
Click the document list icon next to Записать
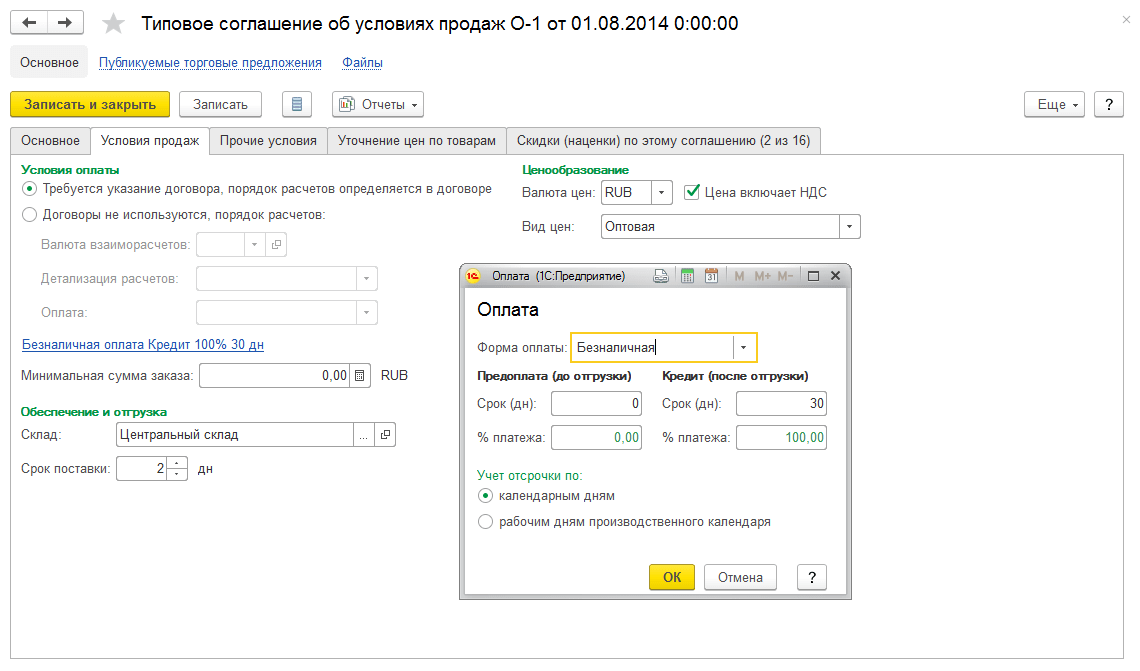tap(297, 104)
